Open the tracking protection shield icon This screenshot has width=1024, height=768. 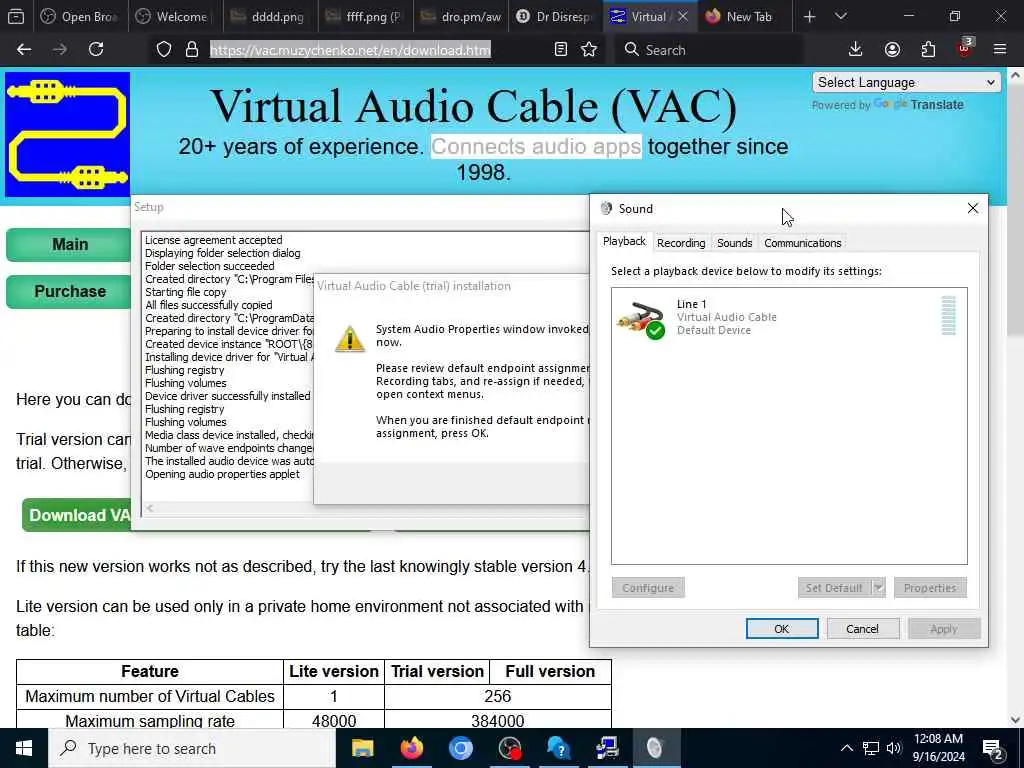(164, 50)
